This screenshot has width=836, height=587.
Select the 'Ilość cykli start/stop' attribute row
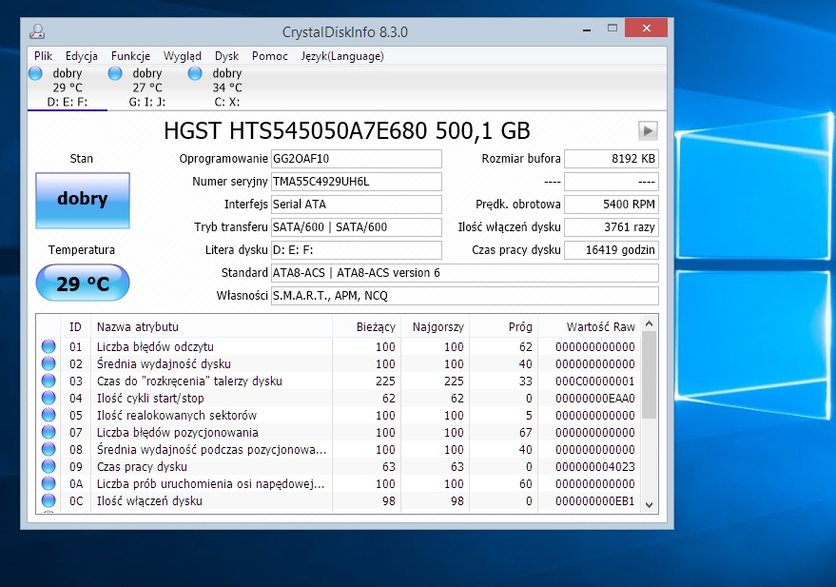tap(339, 398)
